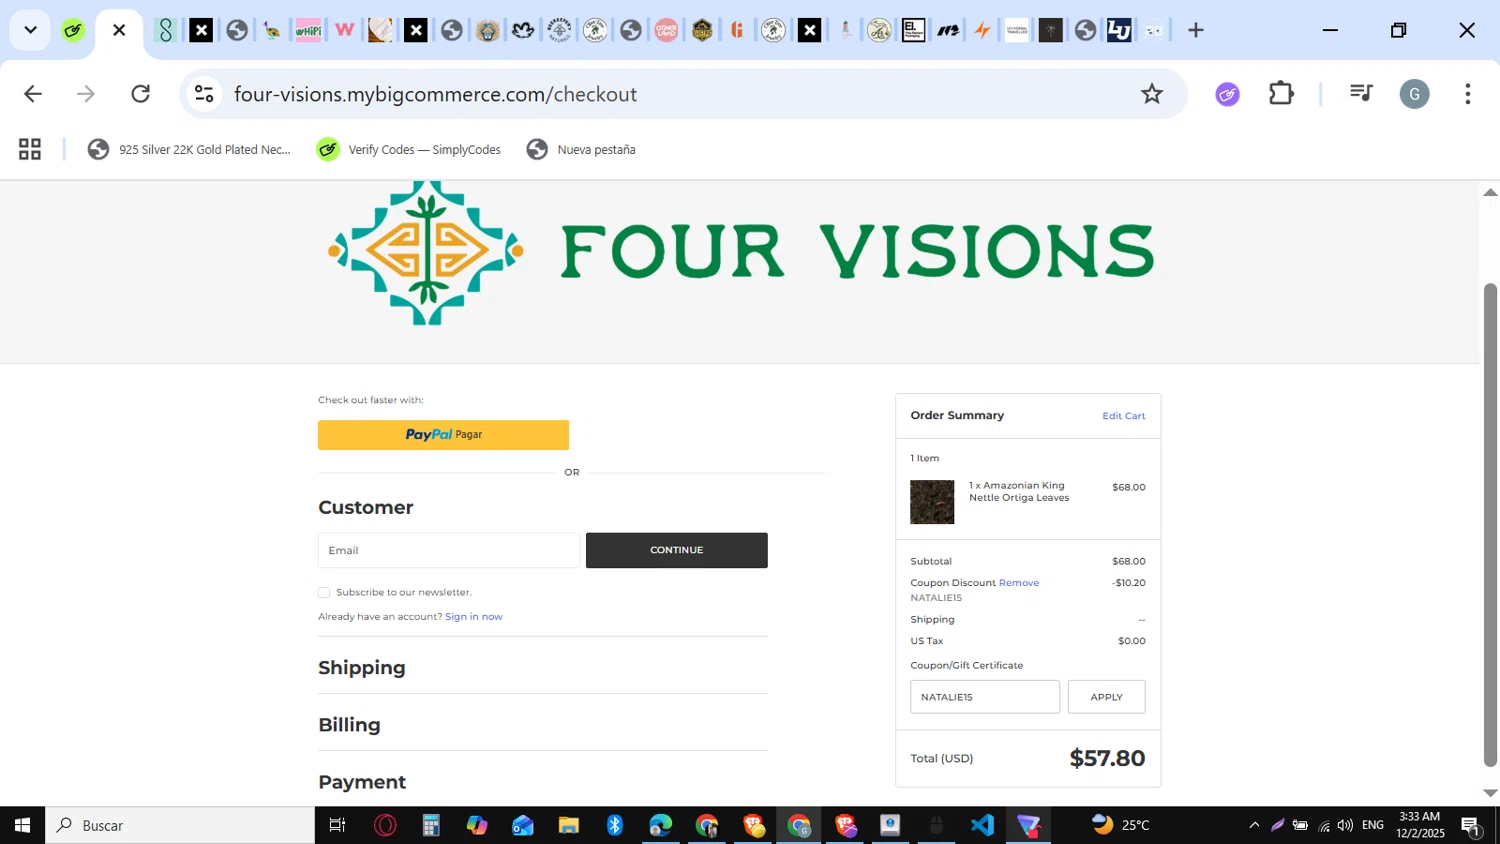Click the Billing section heading
The image size is (1500, 844).
(349, 725)
